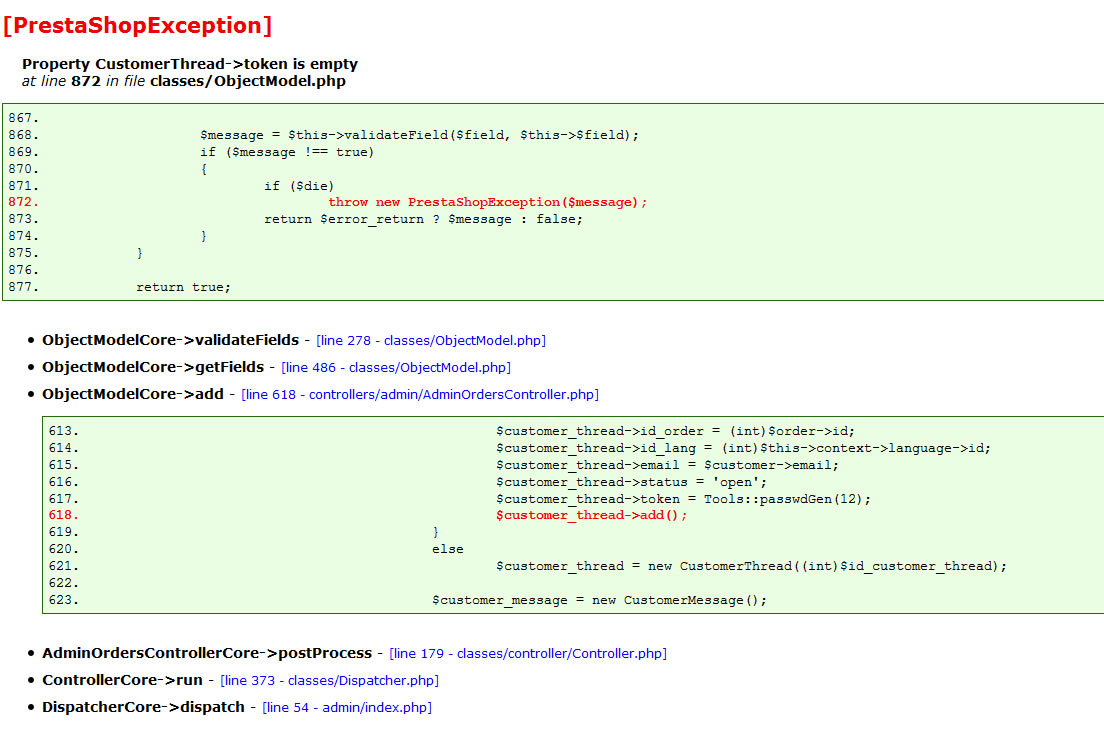This screenshot has width=1104, height=744.
Task: Open link line 486 classes/ObjectModel.php
Action: tap(396, 367)
